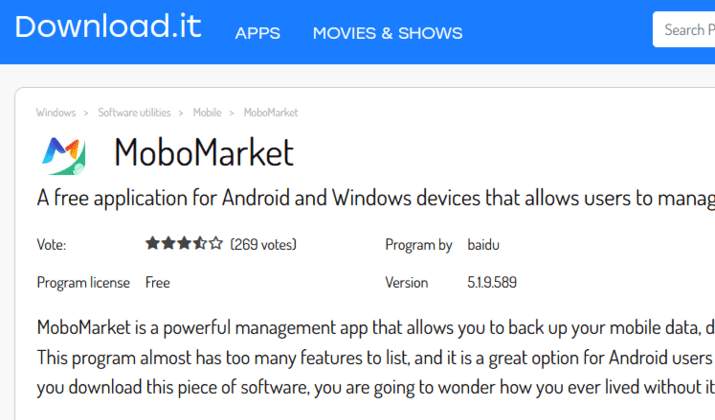Select the MoboMarket breadcrumb item
The height and width of the screenshot is (420, 715).
click(x=271, y=113)
